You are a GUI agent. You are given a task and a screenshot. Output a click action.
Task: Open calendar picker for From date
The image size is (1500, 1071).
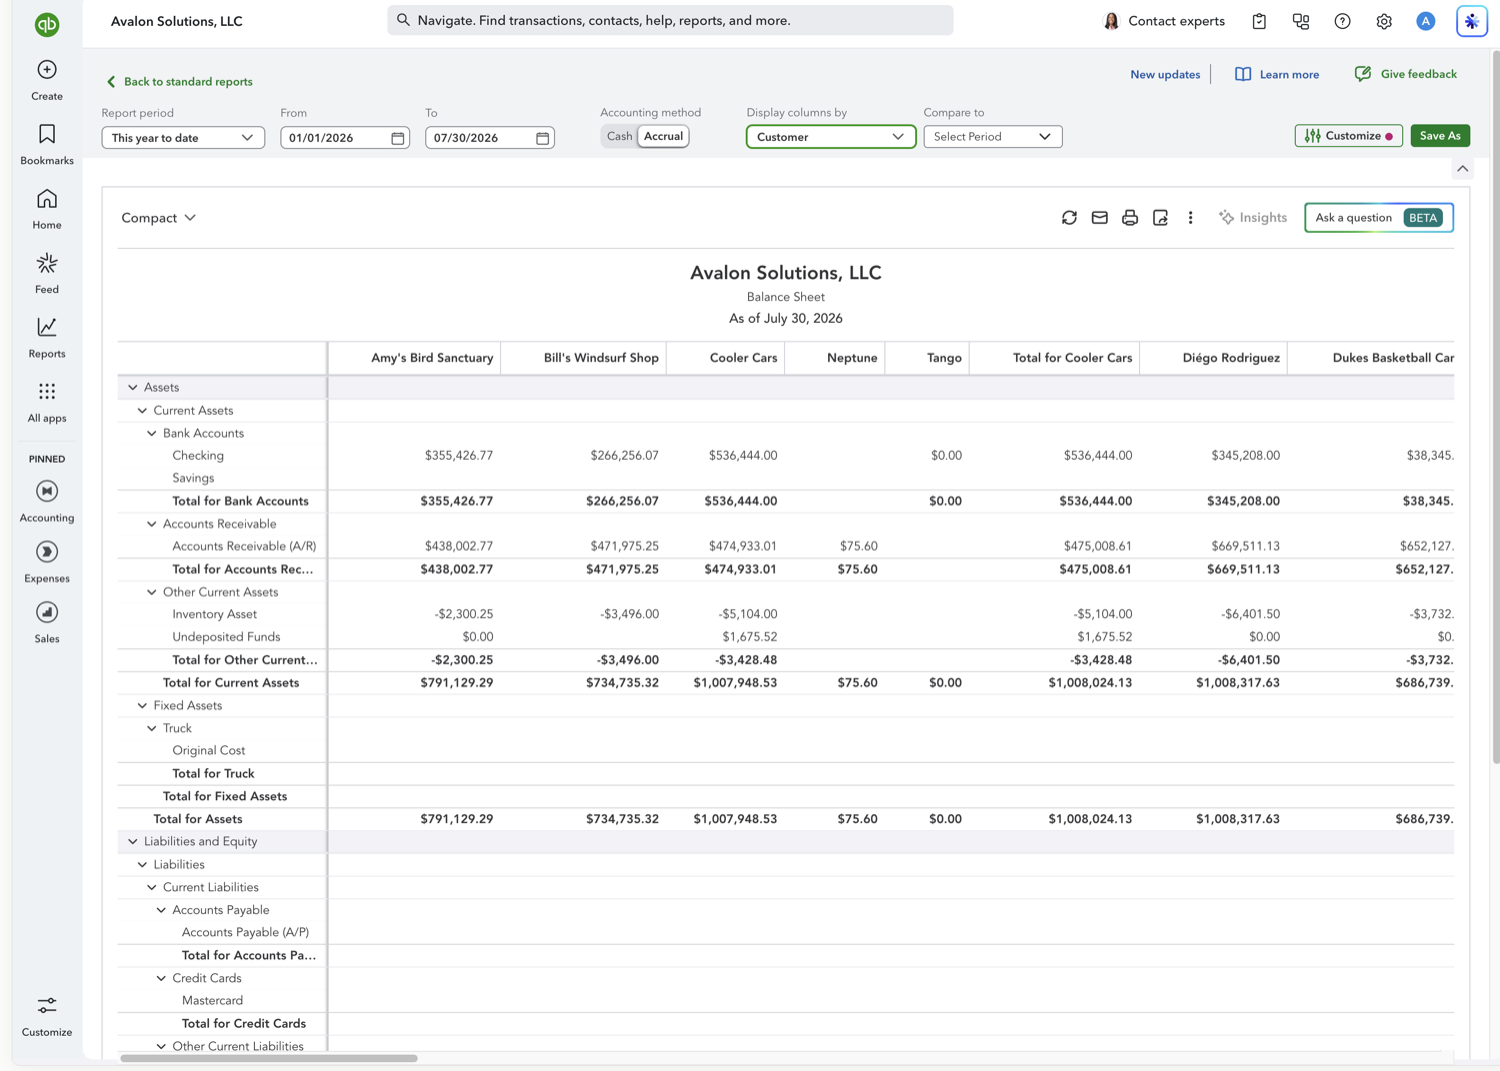click(398, 138)
